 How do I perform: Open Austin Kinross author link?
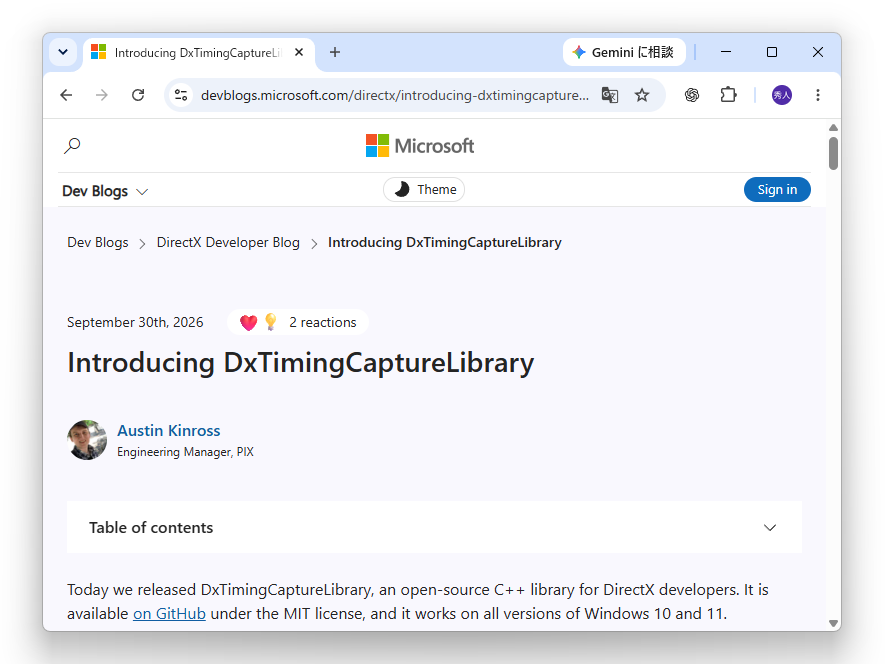169,430
